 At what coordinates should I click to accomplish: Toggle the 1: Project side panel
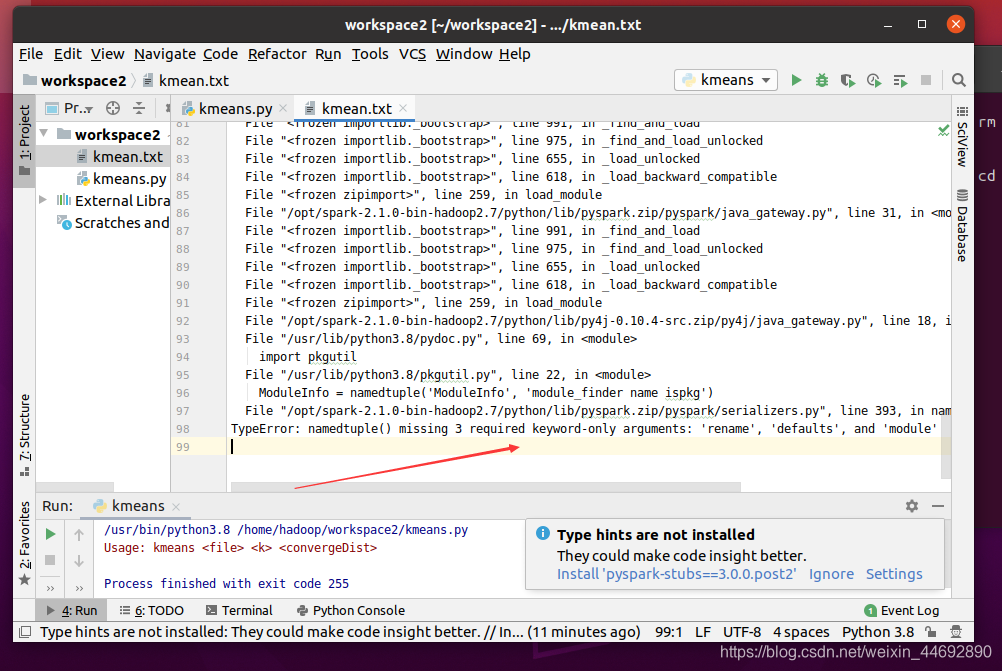(x=24, y=141)
